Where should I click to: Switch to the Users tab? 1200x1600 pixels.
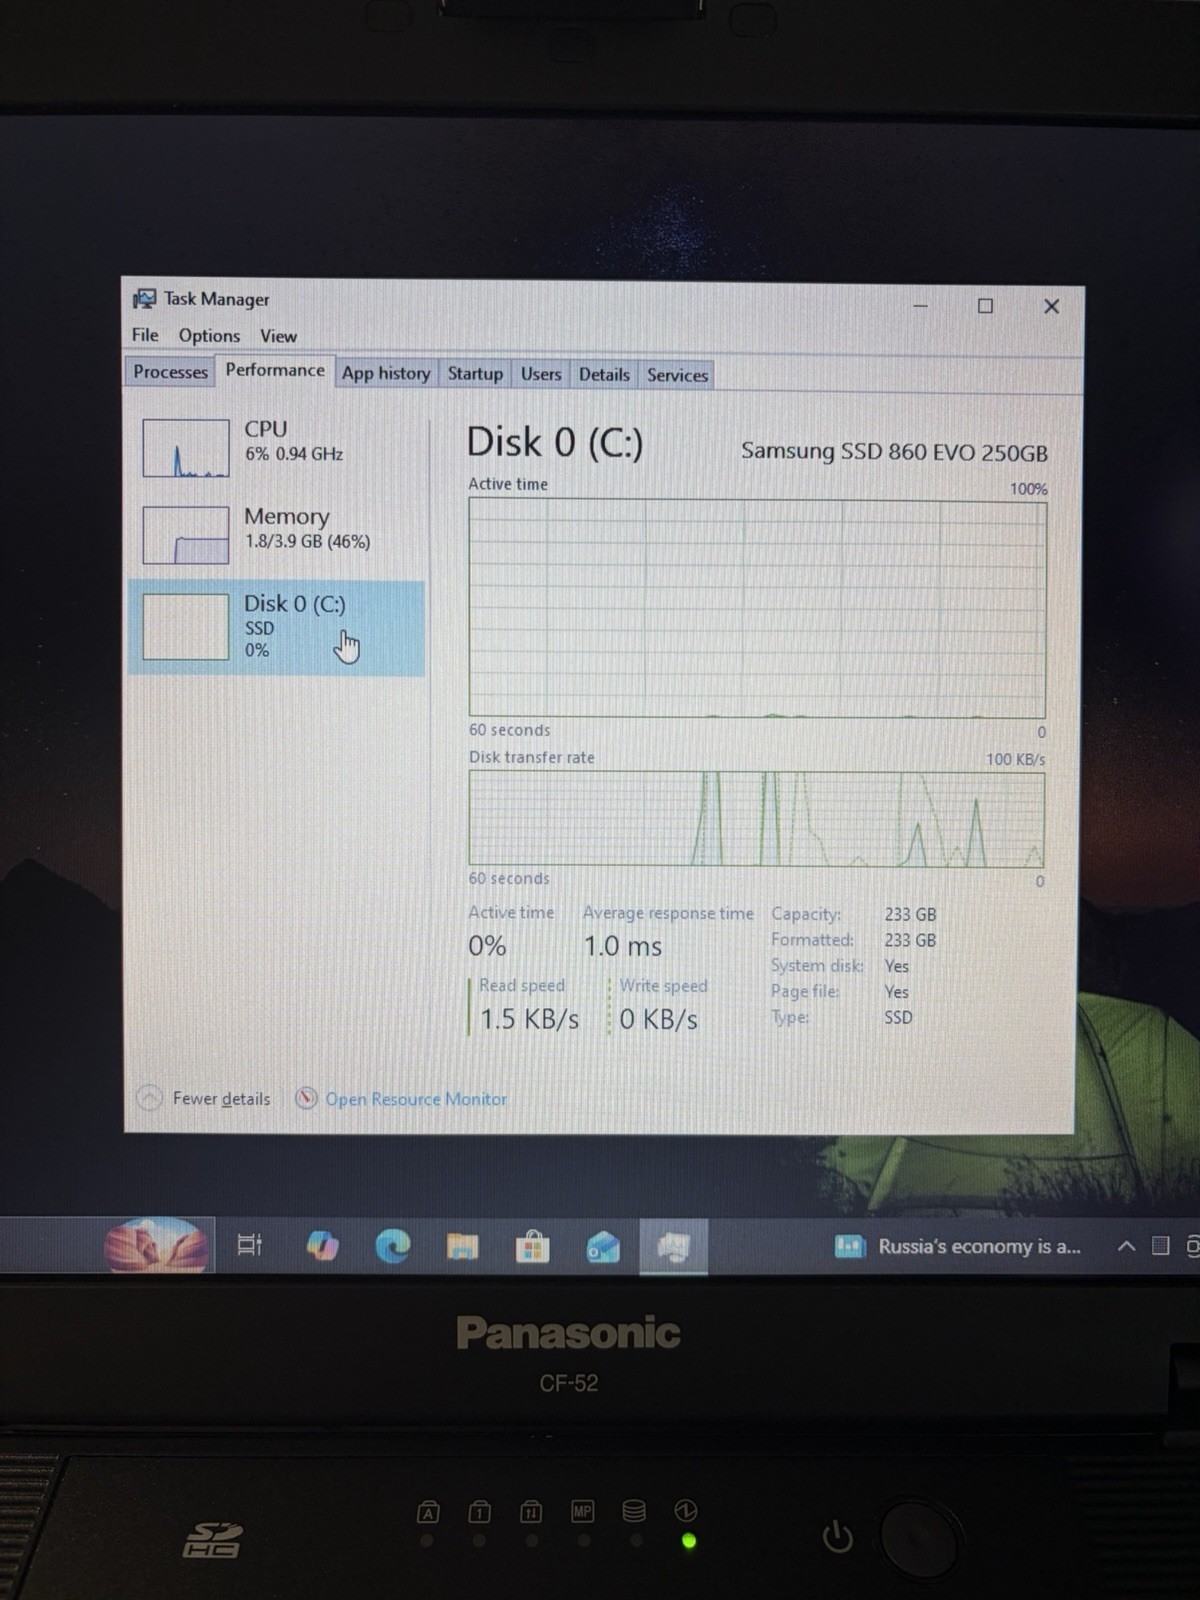(x=541, y=374)
